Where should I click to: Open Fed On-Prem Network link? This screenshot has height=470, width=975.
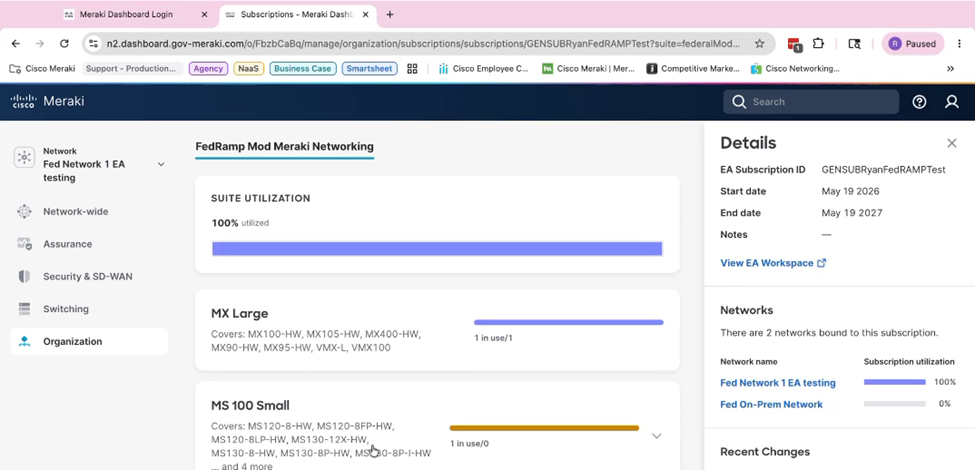point(771,404)
